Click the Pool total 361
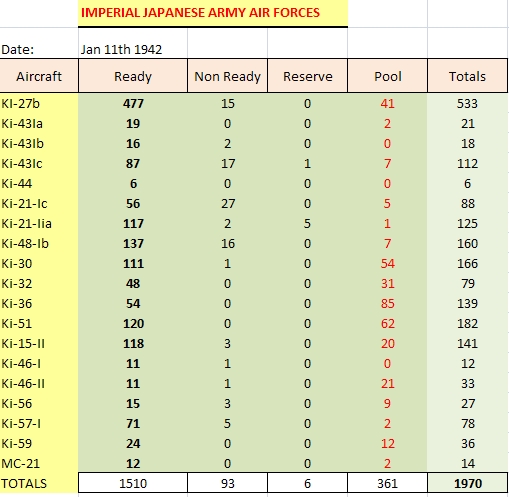509x497 pixels. tap(387, 483)
